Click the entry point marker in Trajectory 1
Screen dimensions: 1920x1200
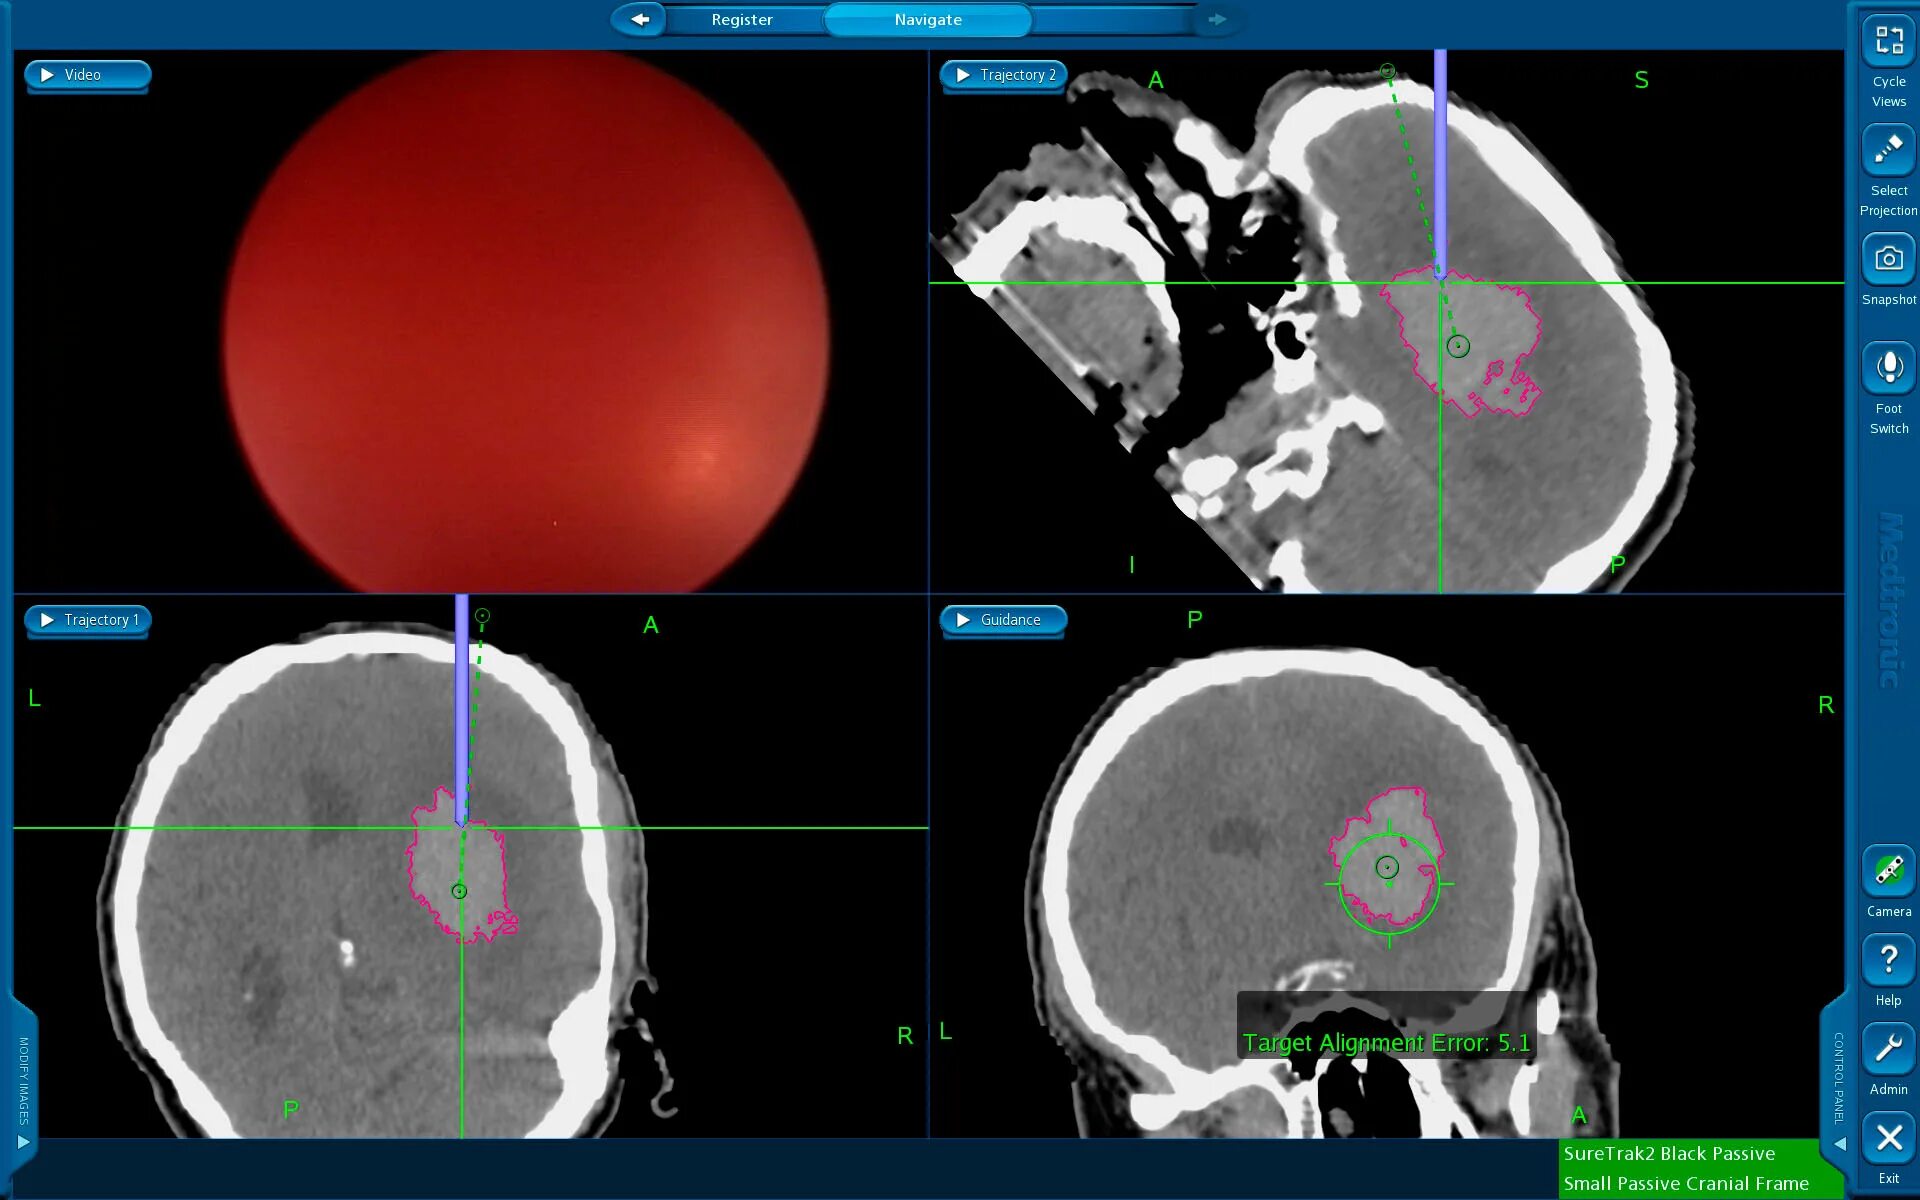482,616
